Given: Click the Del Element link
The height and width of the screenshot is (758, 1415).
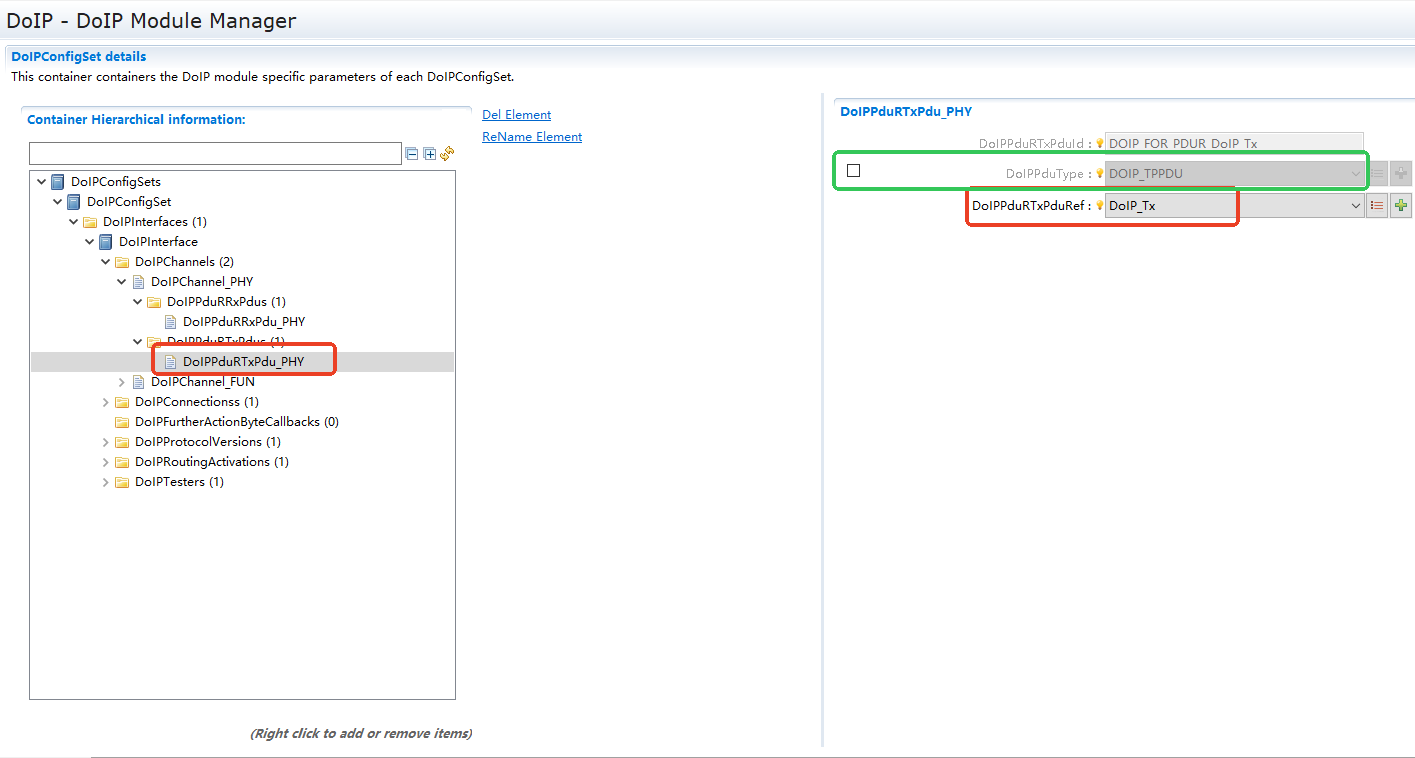Looking at the screenshot, I should pyautogui.click(x=516, y=115).
